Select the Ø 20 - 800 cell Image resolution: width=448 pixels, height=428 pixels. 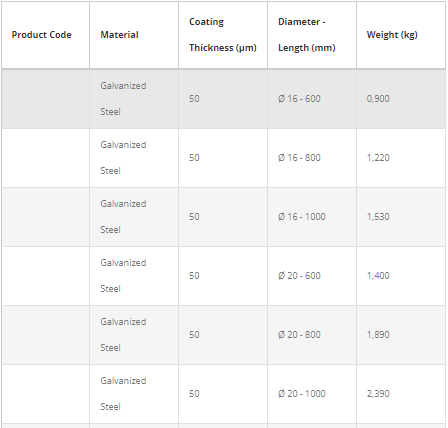pos(312,335)
